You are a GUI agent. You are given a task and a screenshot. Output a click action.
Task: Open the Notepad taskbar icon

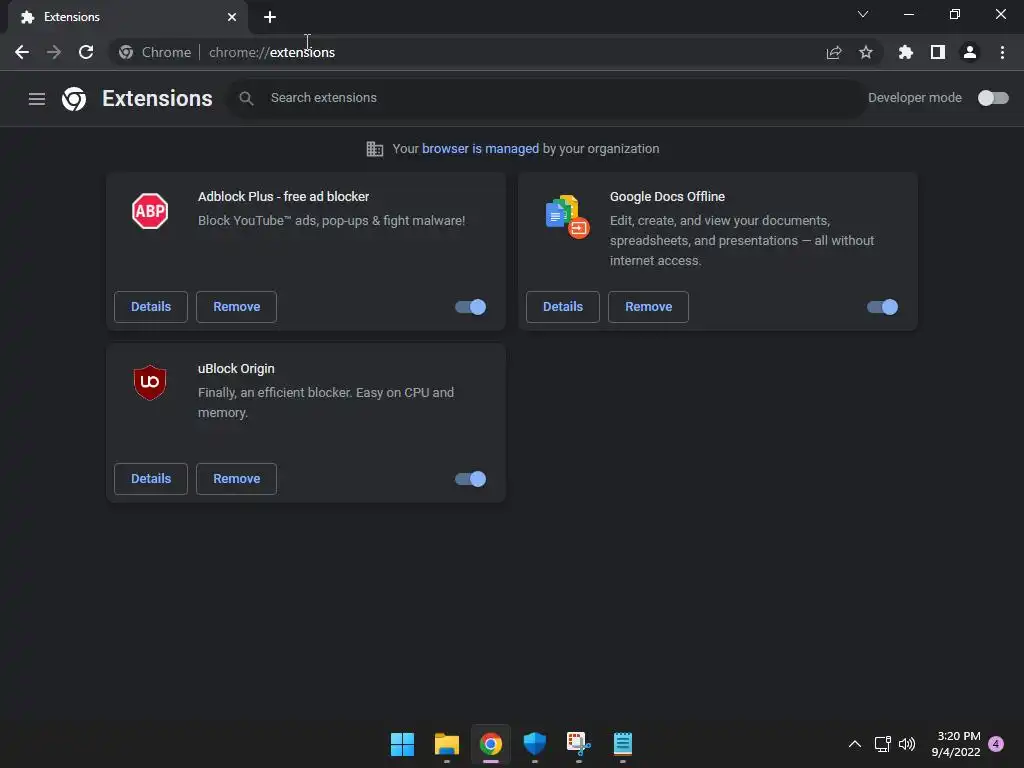[623, 744]
